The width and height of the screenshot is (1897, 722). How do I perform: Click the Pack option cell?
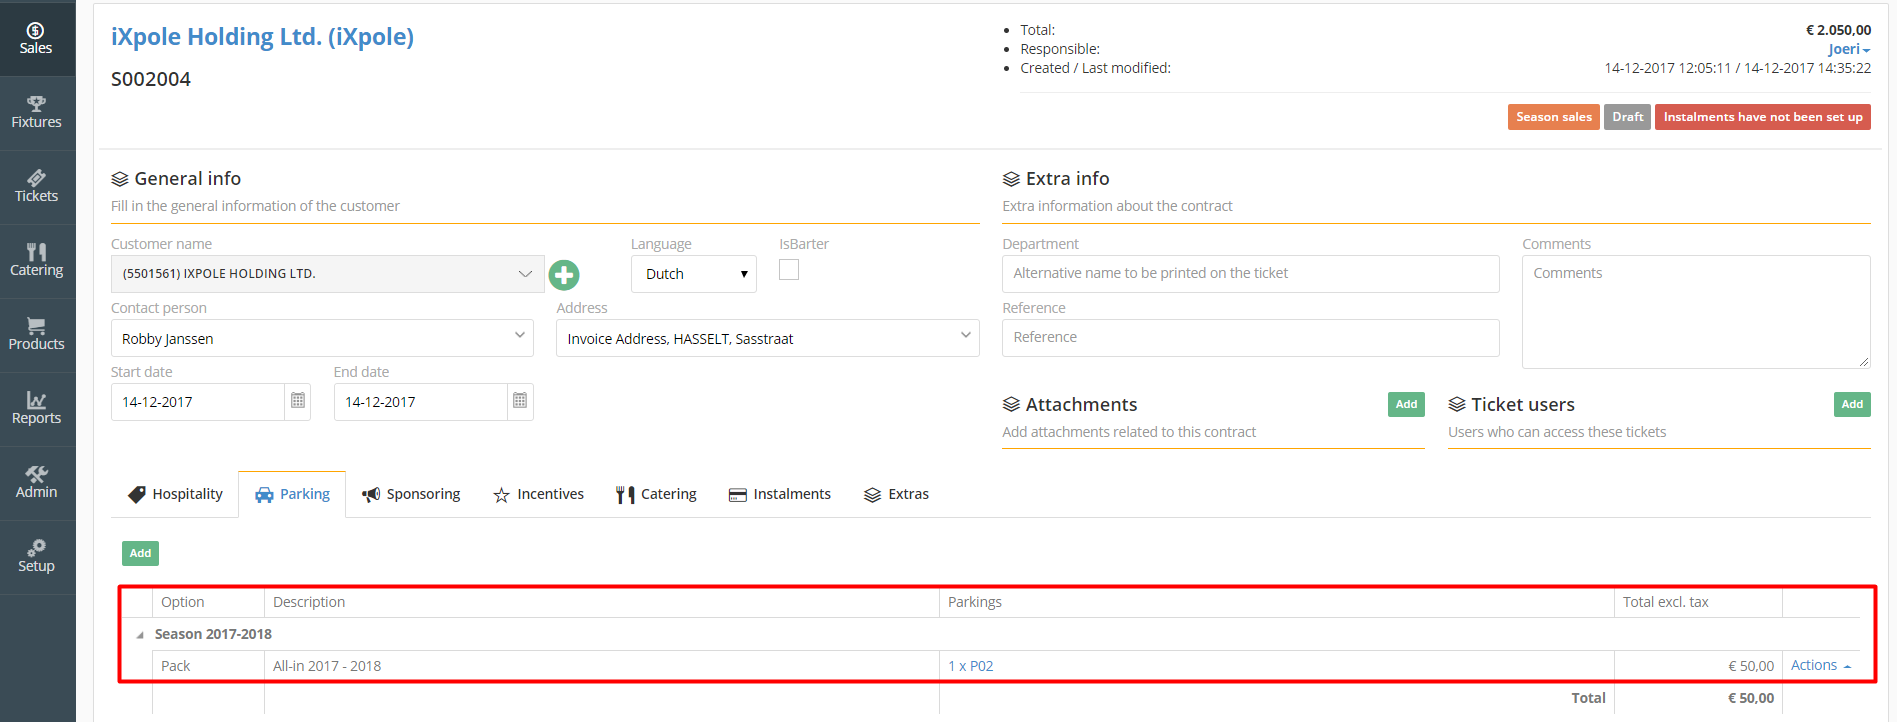208,666
